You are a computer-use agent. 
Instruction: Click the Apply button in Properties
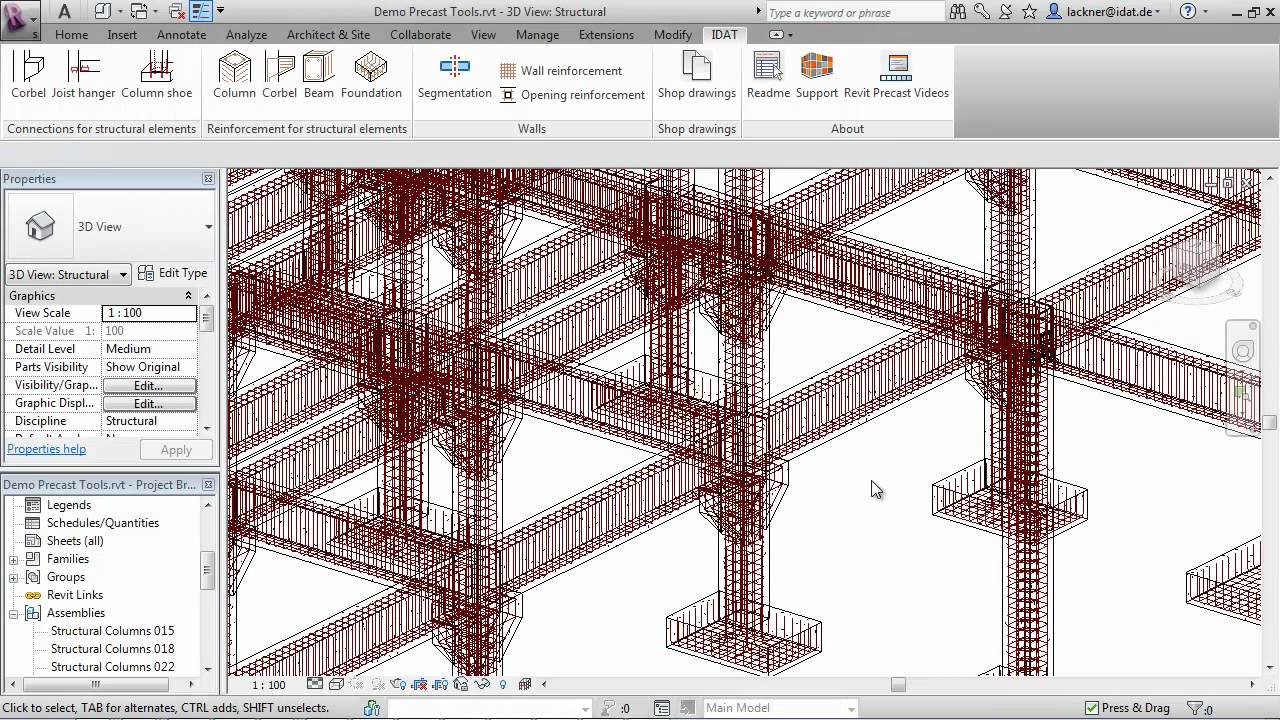coord(176,450)
